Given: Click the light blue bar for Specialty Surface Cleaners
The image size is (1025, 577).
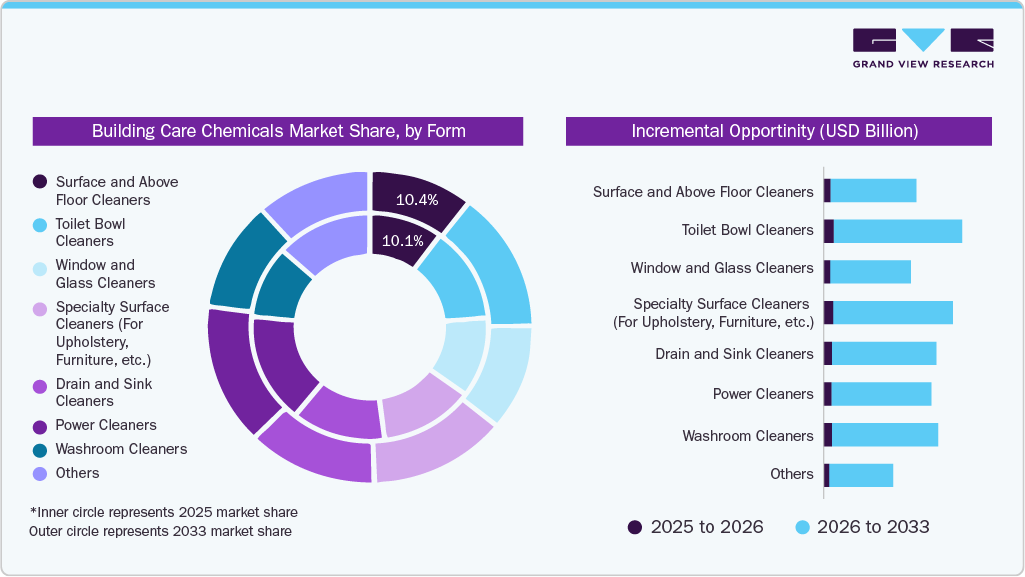Looking at the screenshot, I should 893,312.
